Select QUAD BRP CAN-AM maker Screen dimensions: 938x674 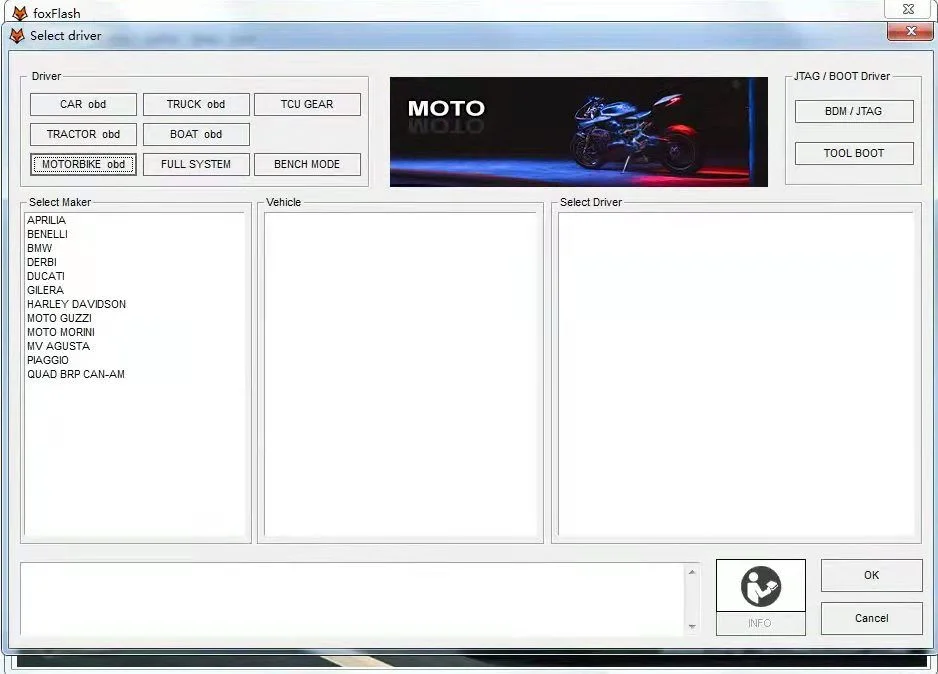76,374
